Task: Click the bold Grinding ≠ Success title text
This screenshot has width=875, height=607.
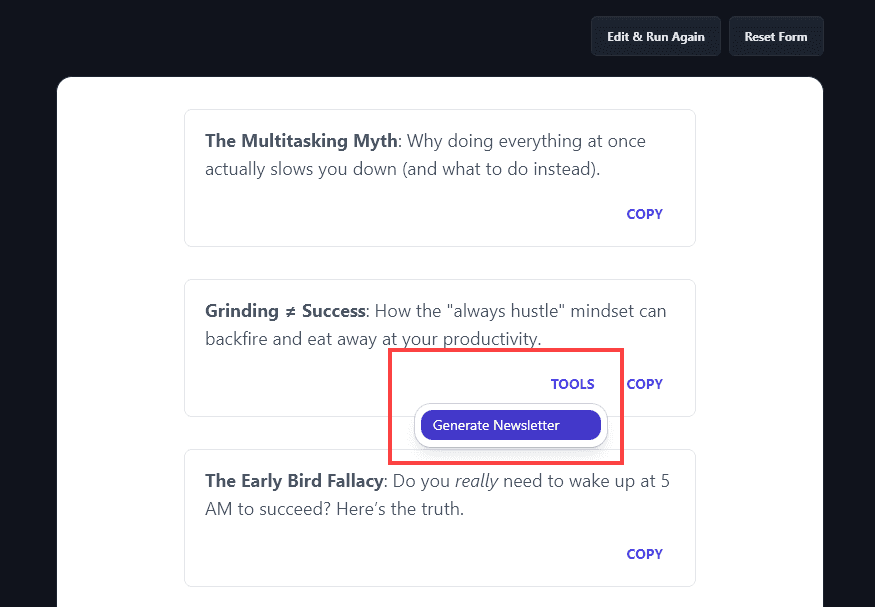Action: pos(285,311)
